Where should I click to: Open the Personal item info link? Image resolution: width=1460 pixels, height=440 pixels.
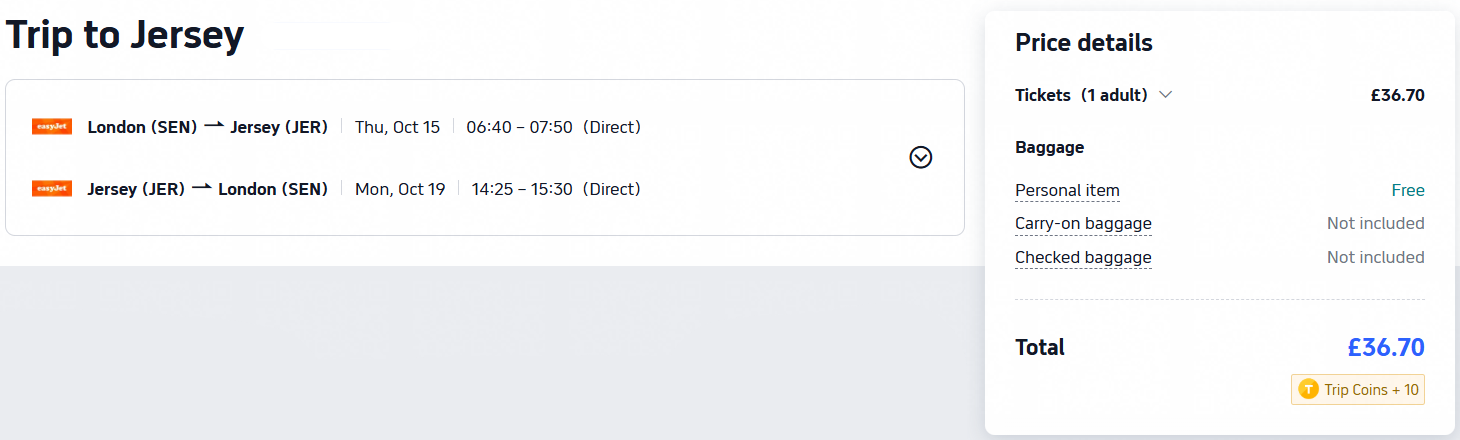pyautogui.click(x=1067, y=190)
